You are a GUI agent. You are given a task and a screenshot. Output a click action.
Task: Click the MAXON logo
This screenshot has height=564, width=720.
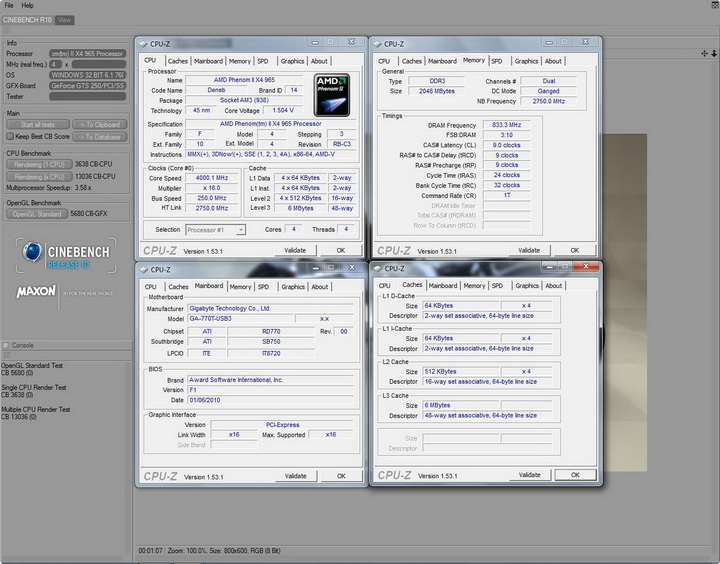(x=36, y=292)
